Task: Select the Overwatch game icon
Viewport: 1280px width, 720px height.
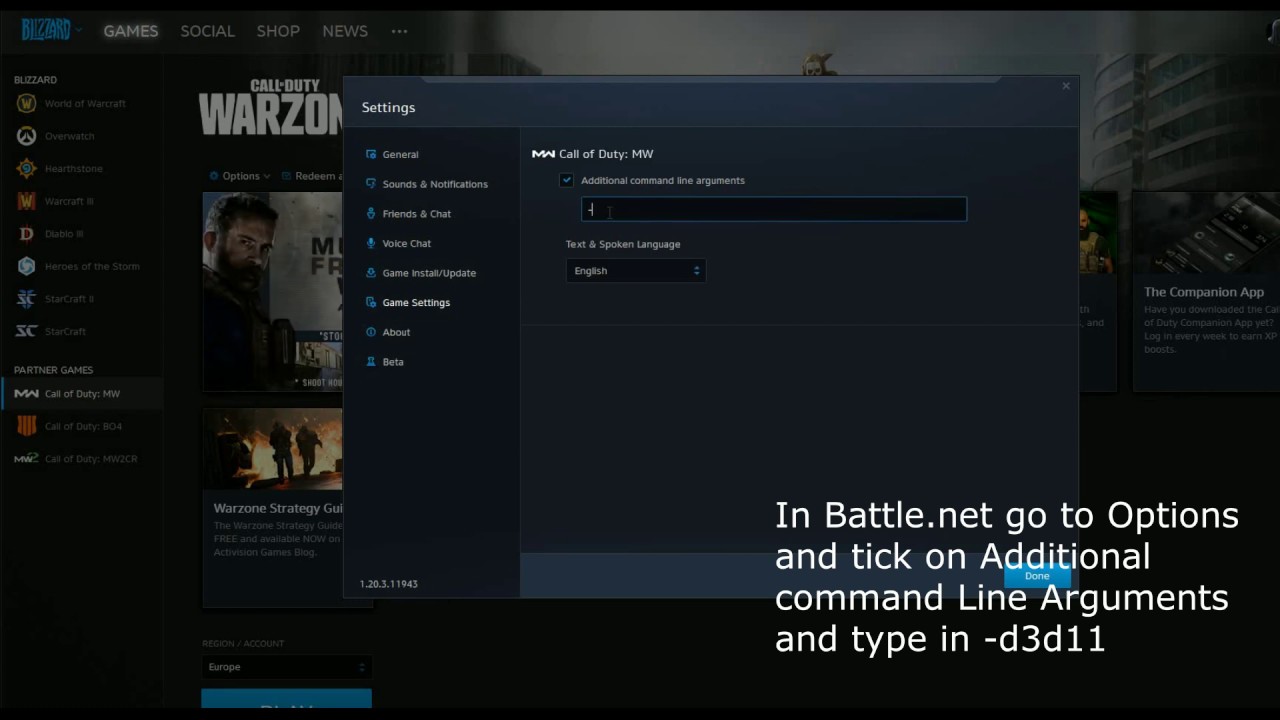Action: (27, 136)
